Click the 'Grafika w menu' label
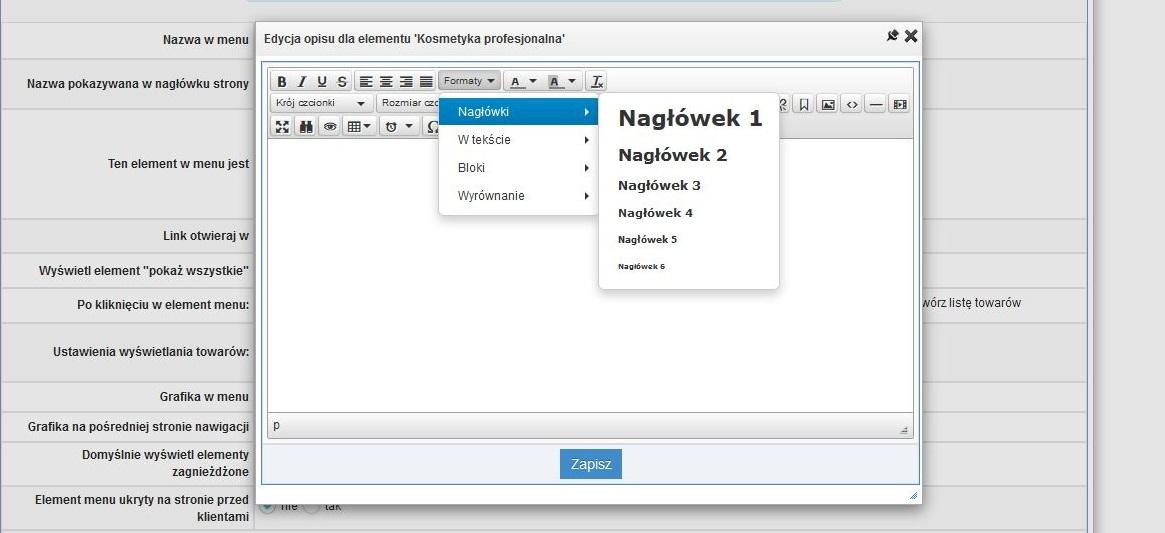Screen dimensions: 1165x533 204,397
